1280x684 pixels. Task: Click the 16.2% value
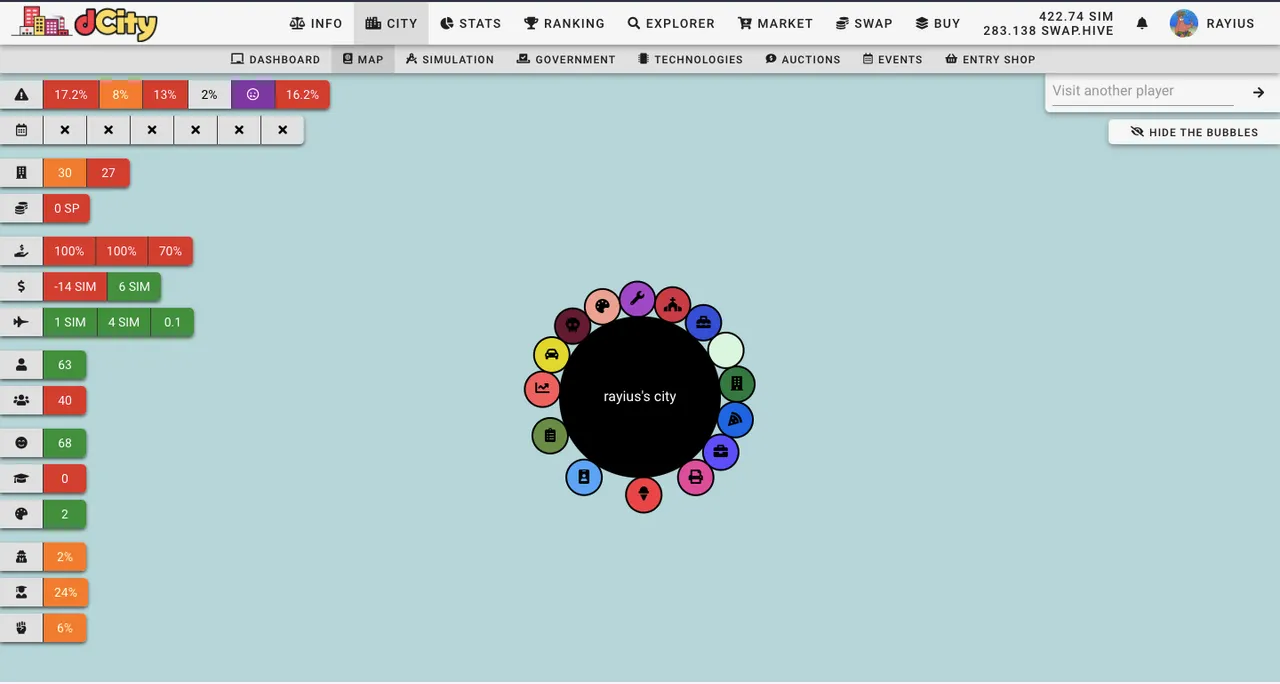(x=302, y=95)
